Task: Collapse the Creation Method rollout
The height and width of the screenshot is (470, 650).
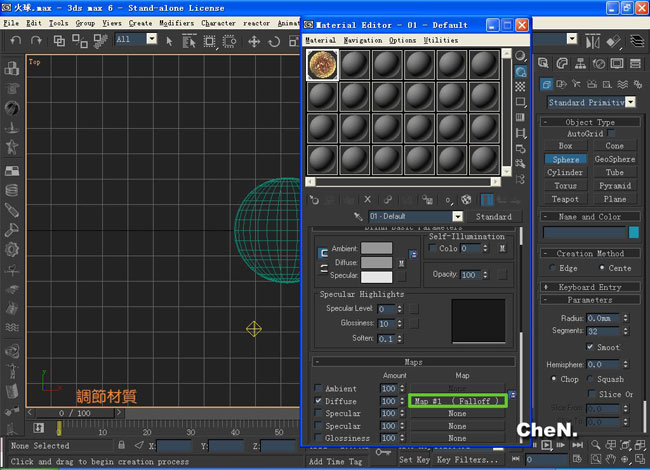Action: 590,253
